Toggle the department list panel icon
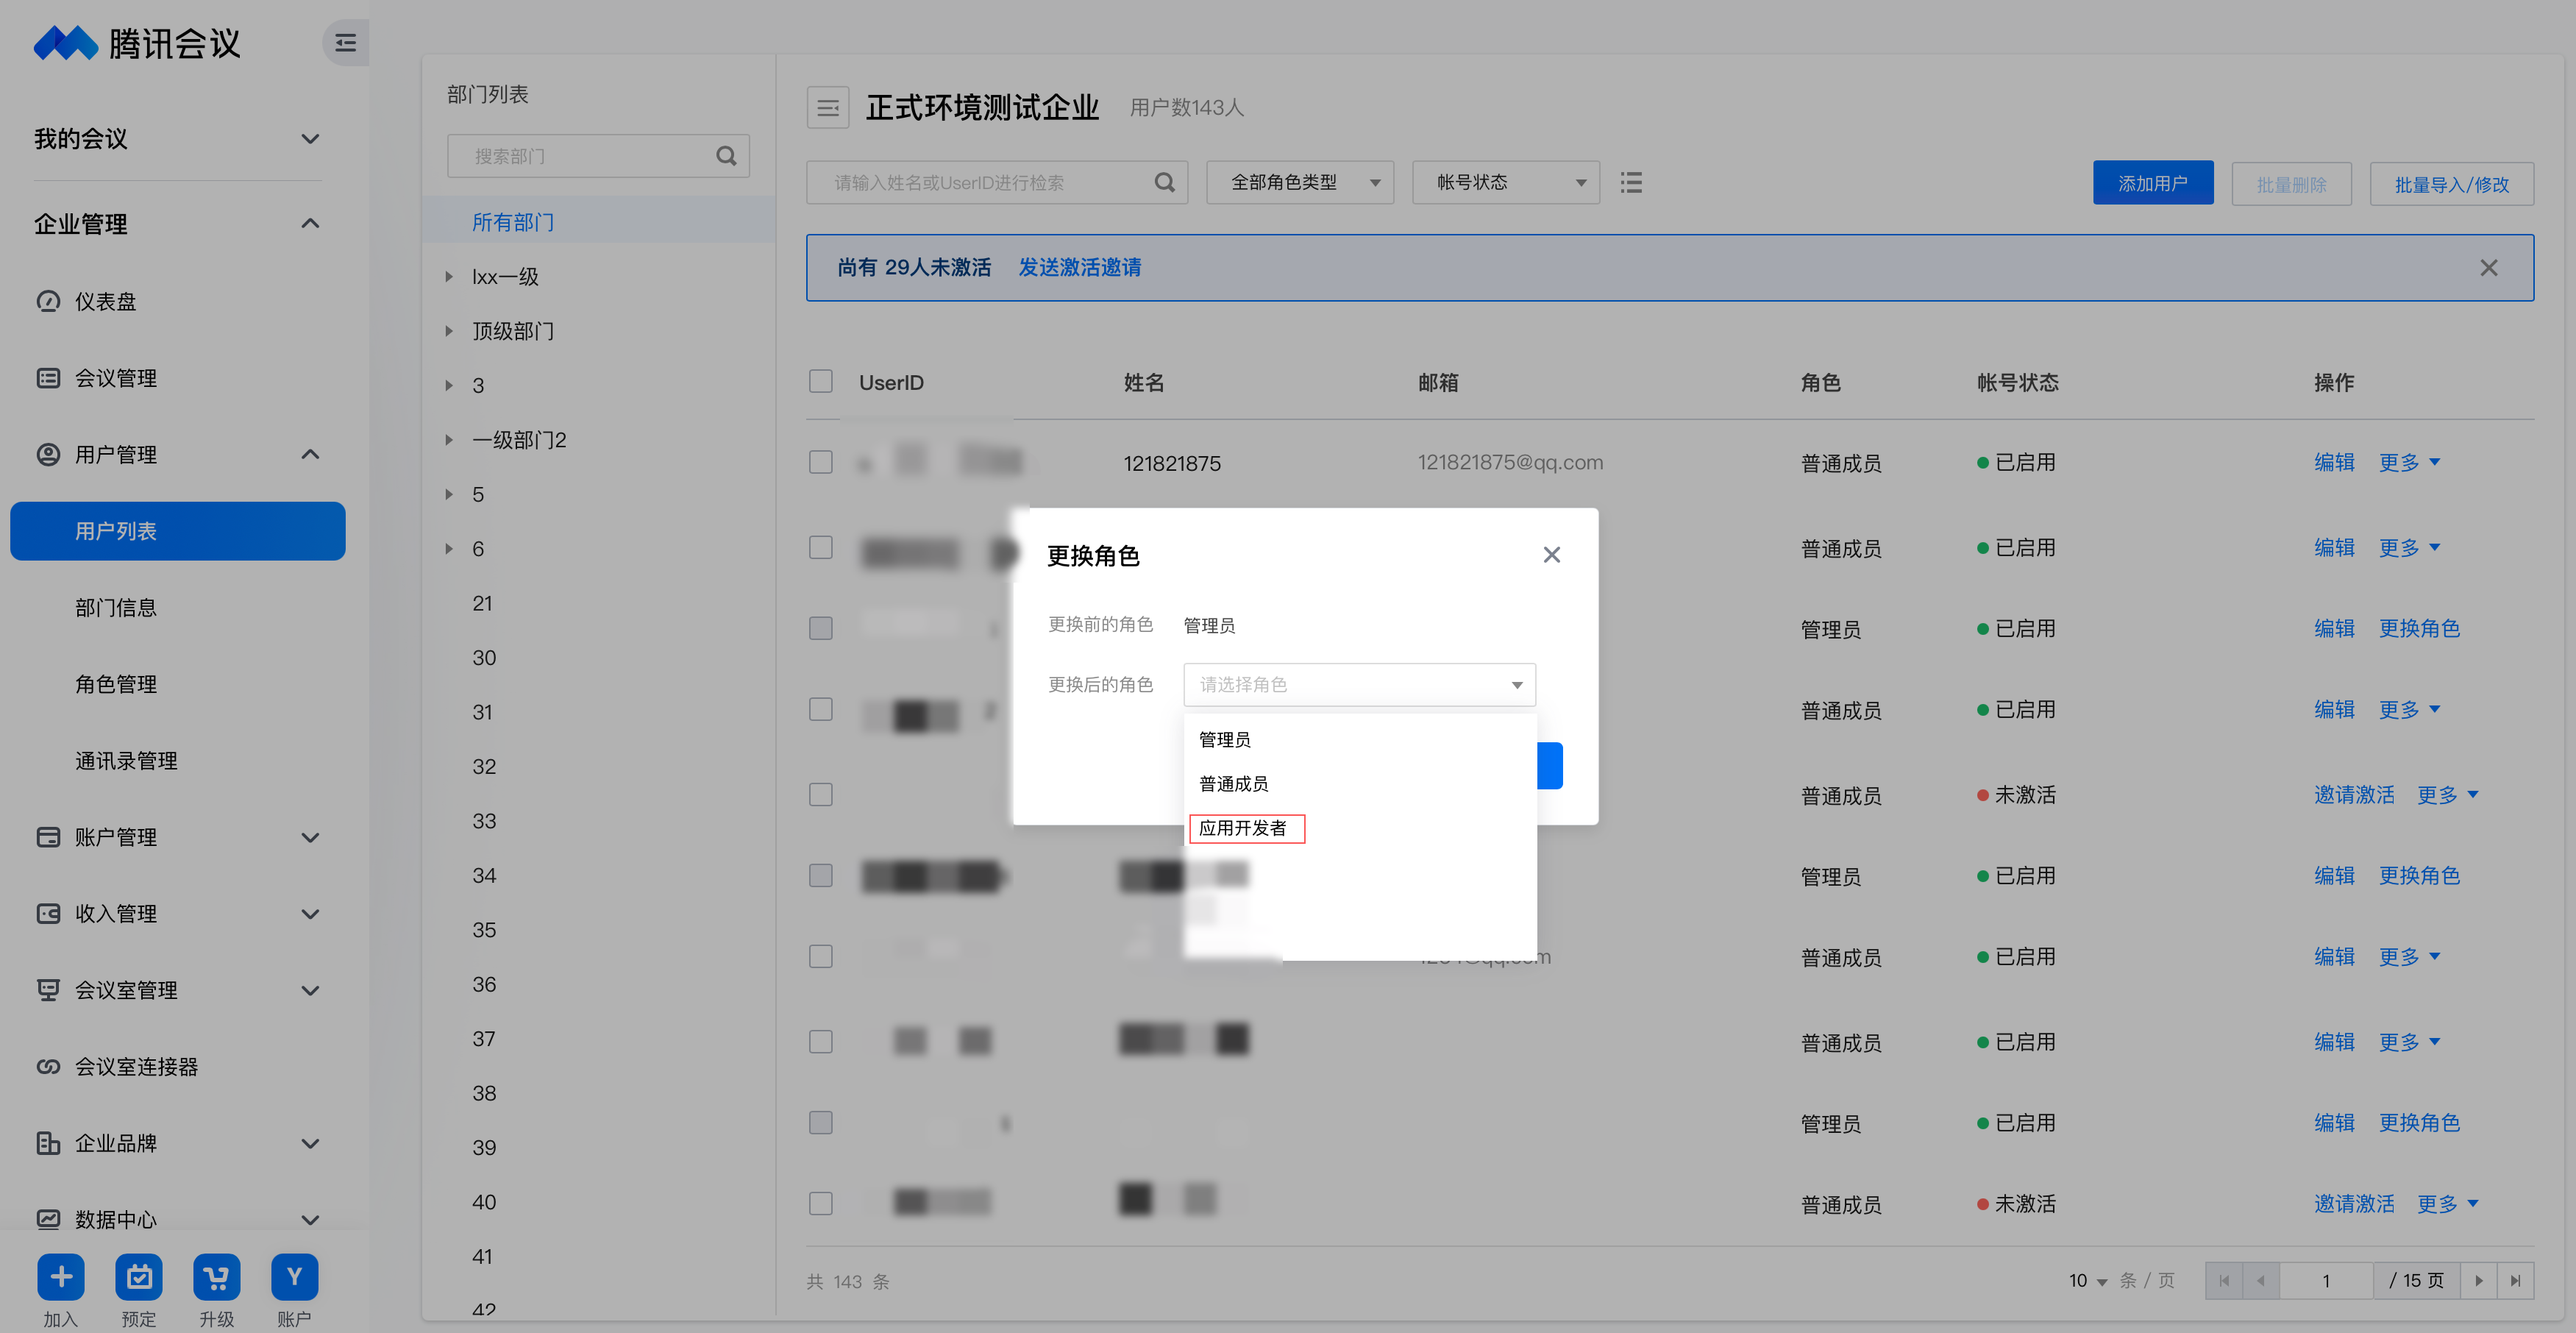Screen dimensions: 2576x1333 click(x=827, y=108)
